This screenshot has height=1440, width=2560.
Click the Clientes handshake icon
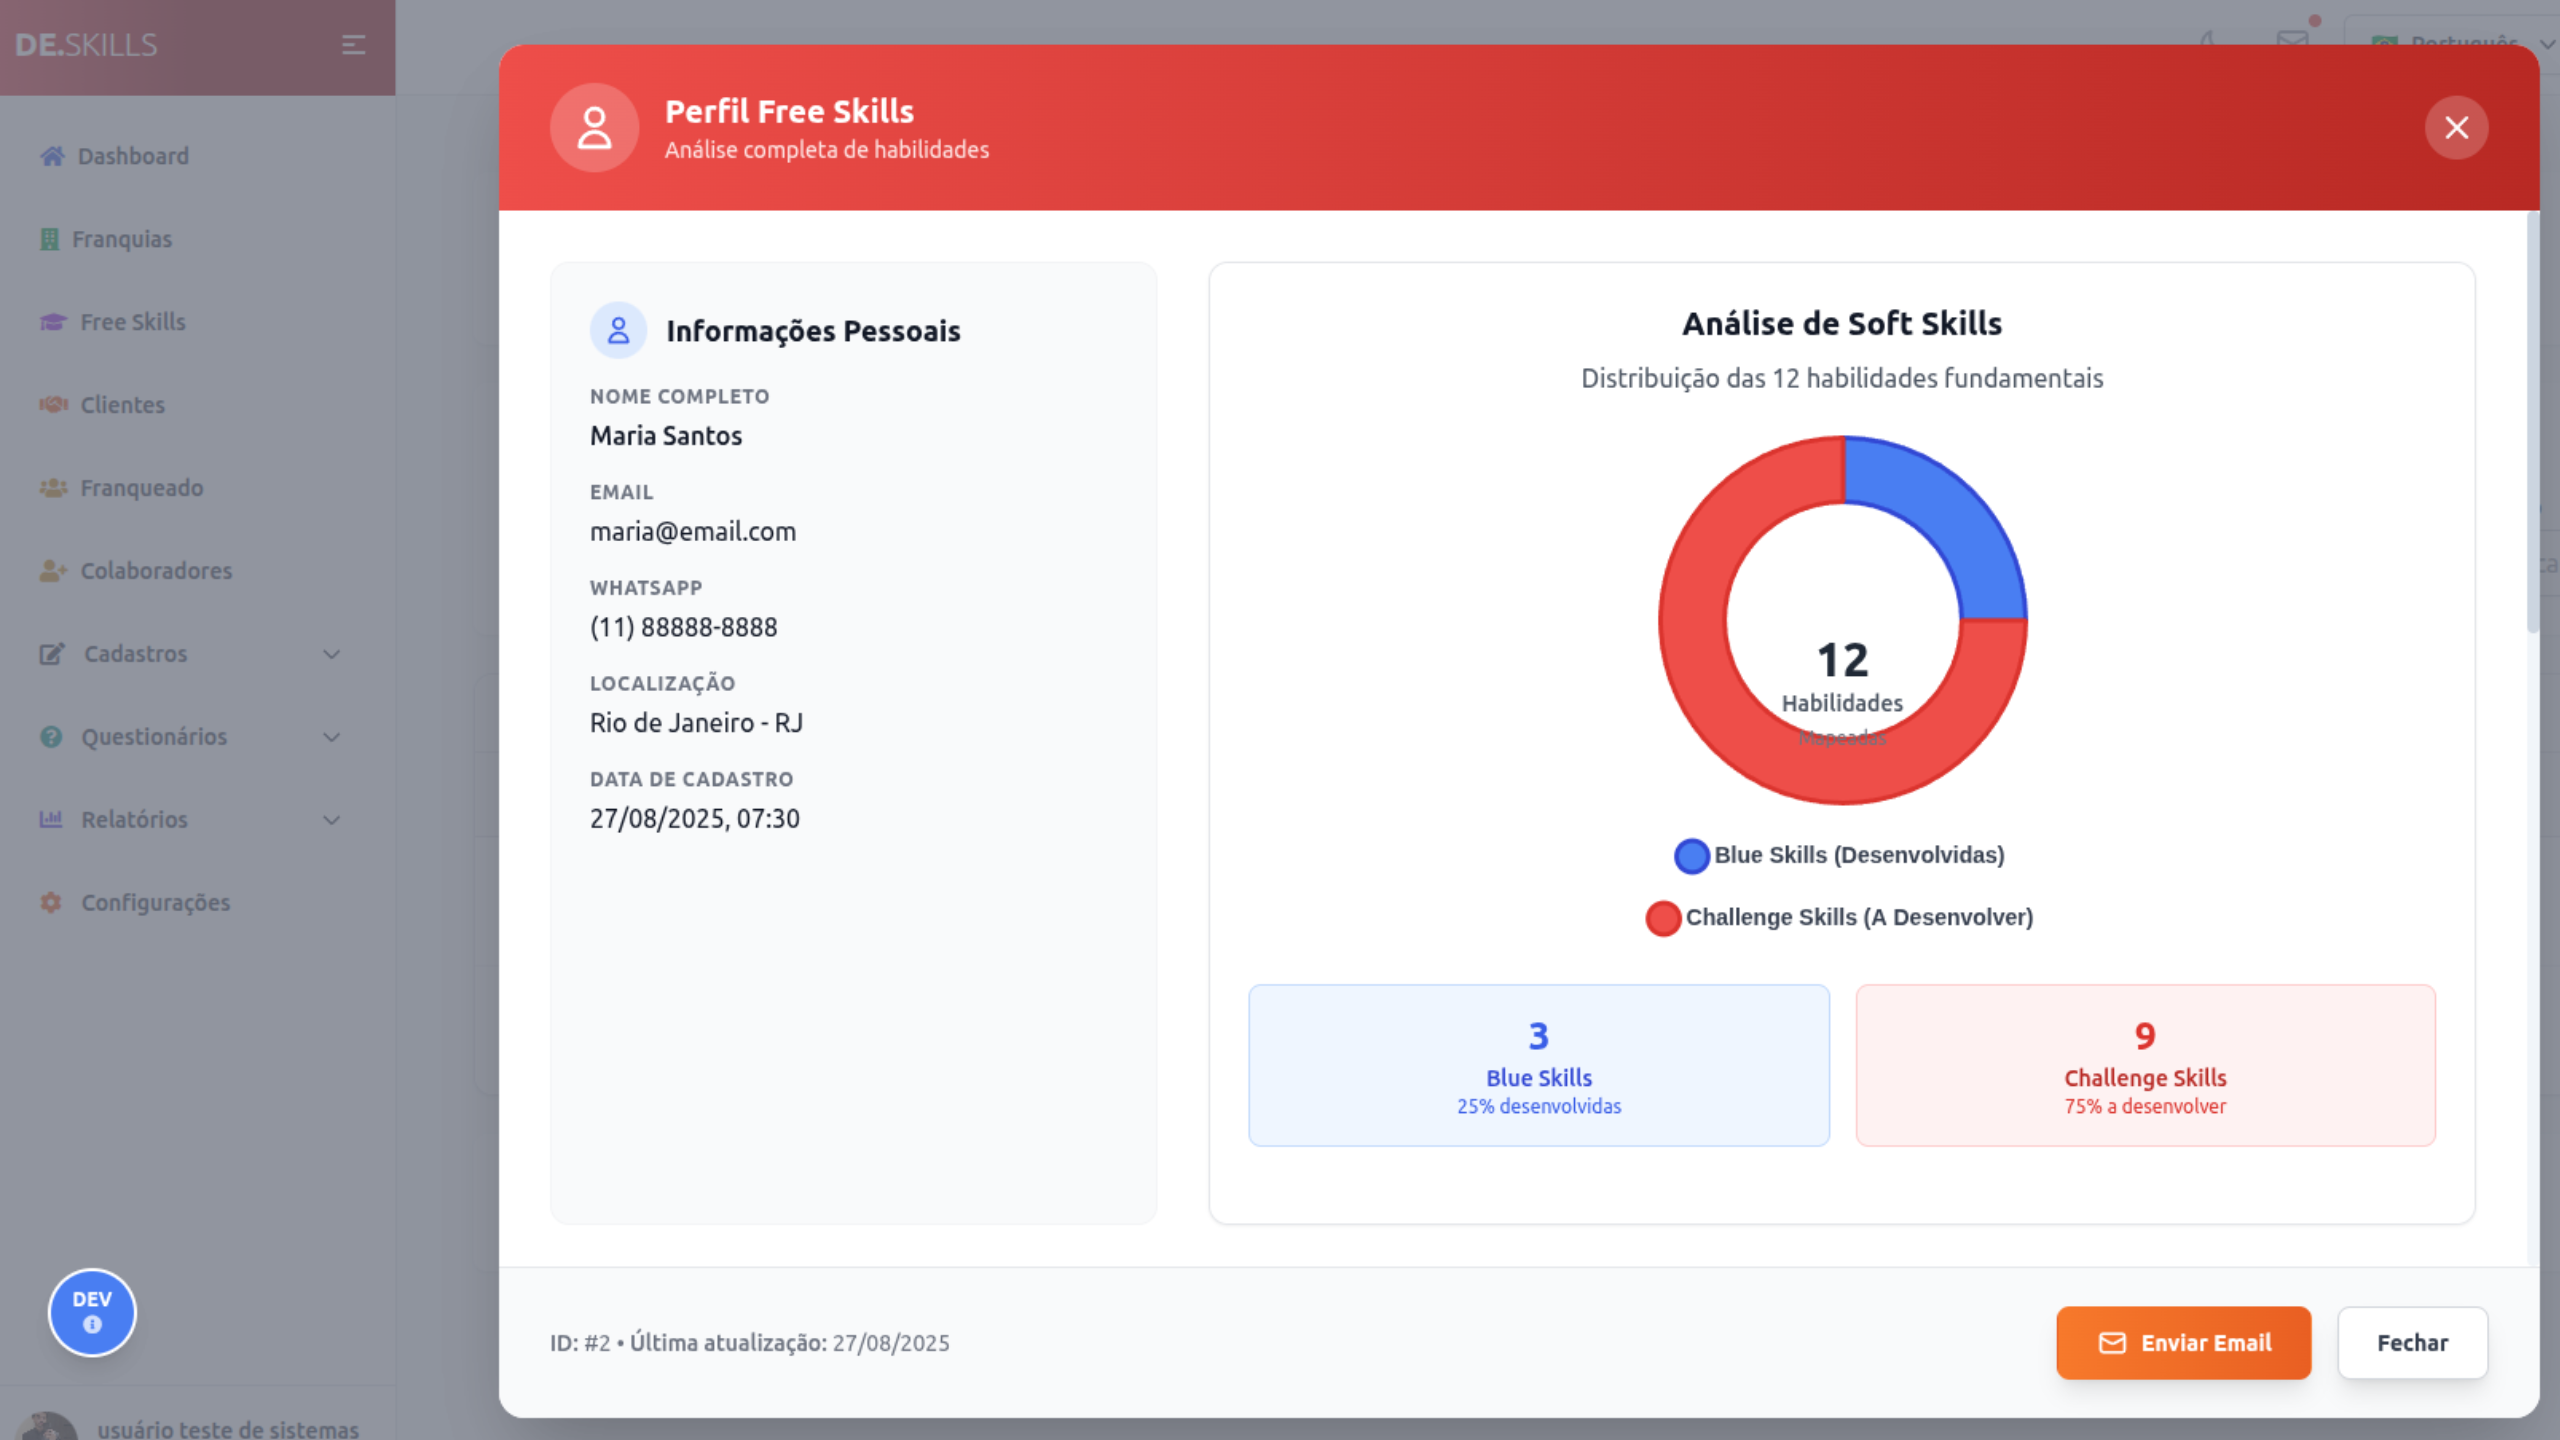click(x=53, y=405)
